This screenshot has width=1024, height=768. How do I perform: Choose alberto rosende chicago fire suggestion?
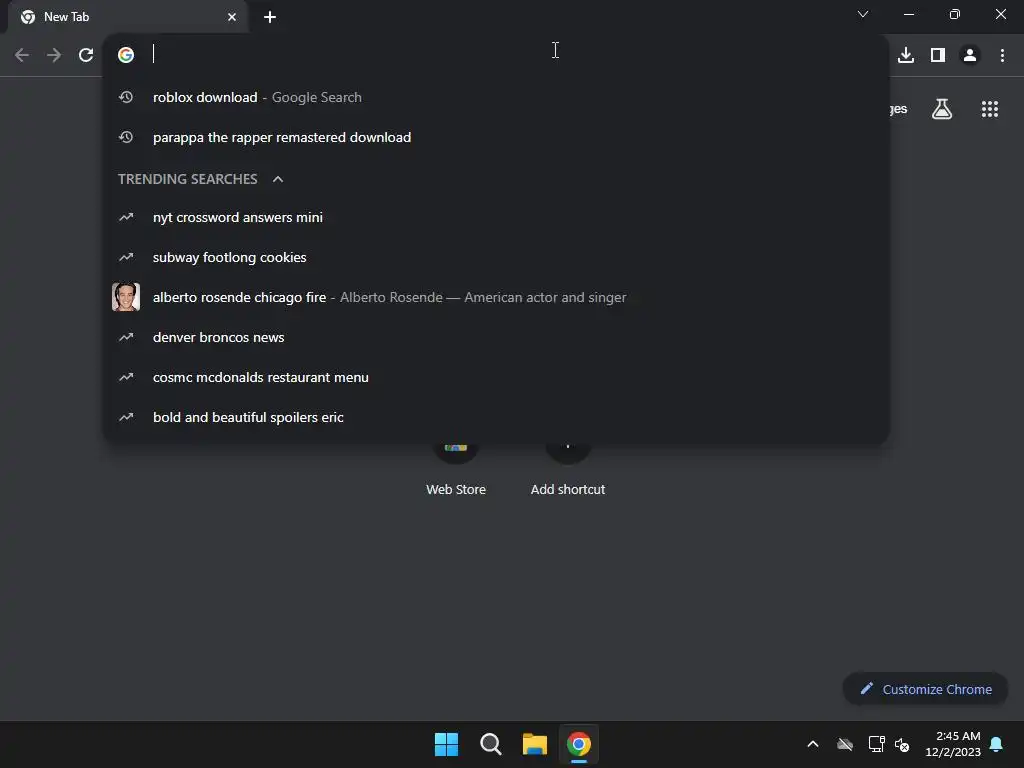[496, 297]
